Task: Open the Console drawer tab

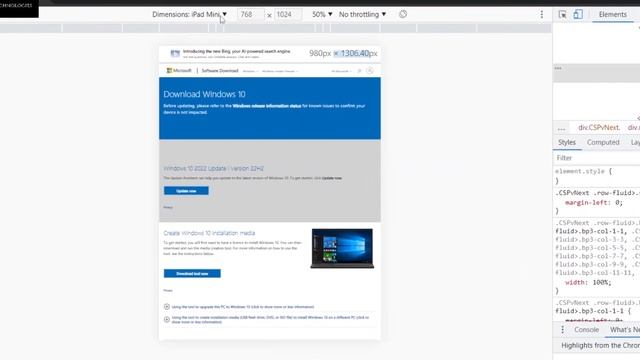Action: (587, 330)
